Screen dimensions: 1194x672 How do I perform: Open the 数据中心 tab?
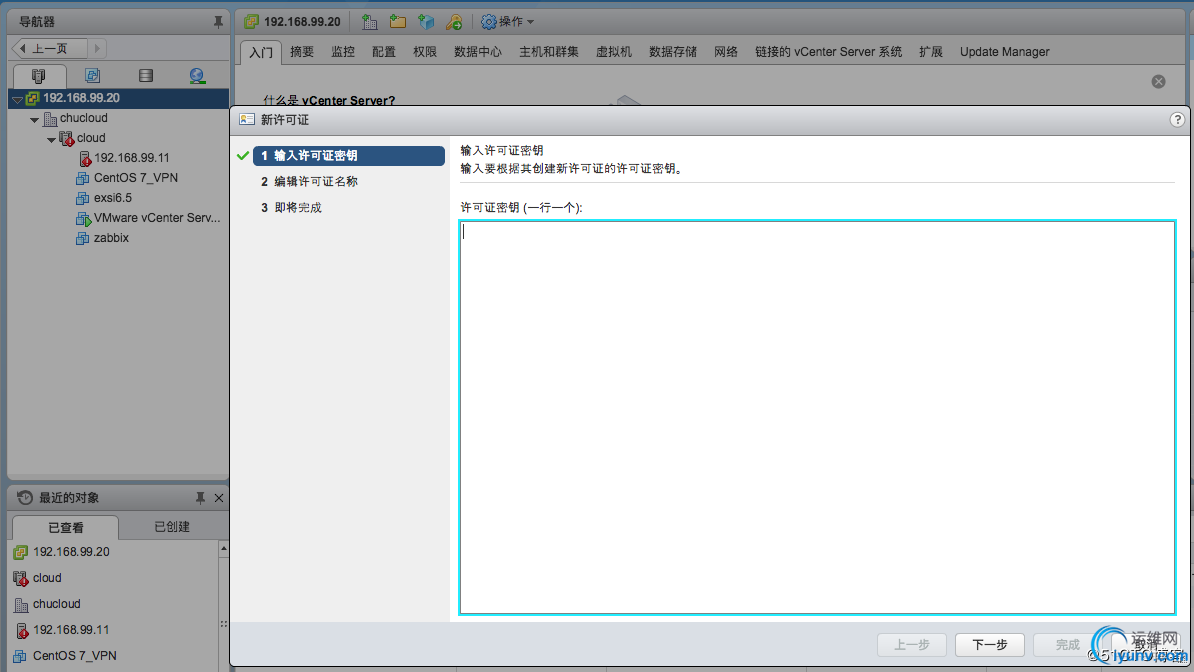(477, 52)
